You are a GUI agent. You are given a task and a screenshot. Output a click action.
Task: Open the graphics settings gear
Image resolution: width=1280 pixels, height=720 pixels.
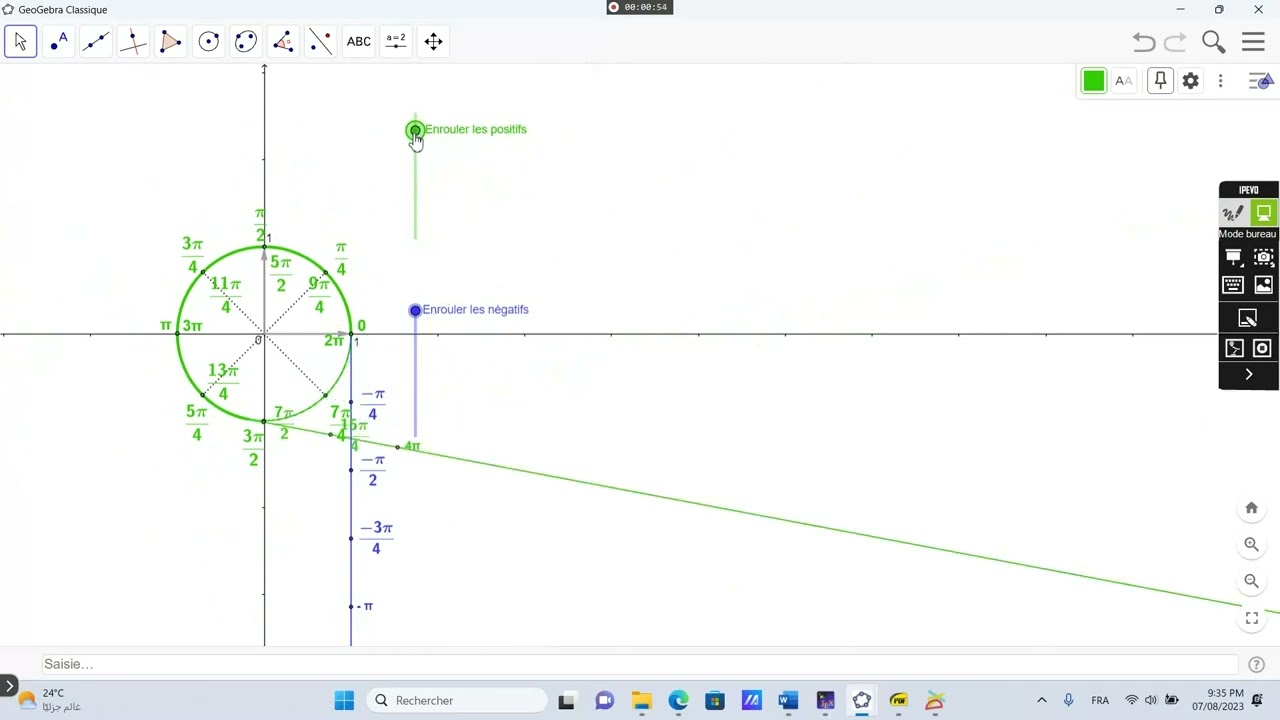(x=1190, y=81)
